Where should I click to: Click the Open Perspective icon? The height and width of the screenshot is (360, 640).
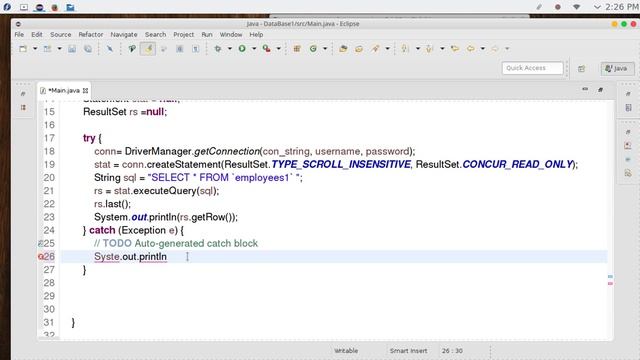[x=582, y=69]
